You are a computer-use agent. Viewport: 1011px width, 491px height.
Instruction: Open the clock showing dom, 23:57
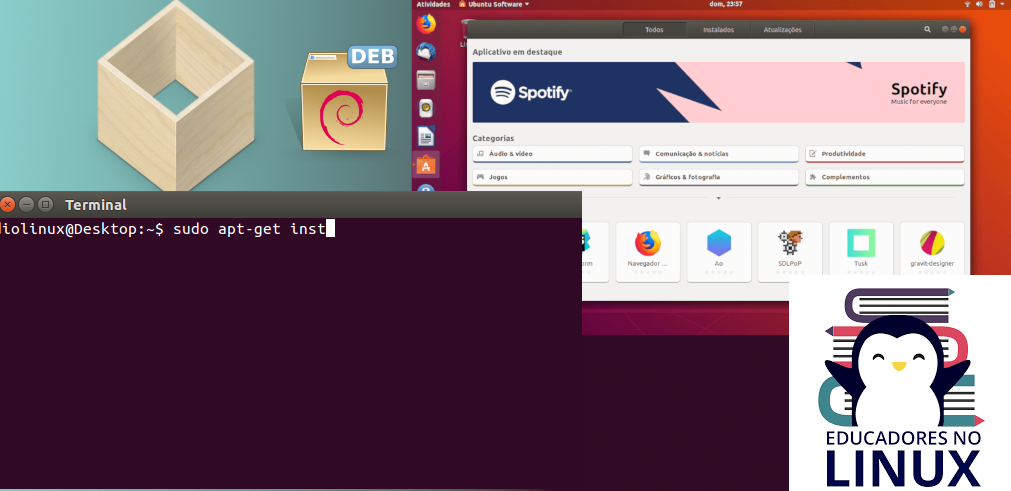pyautogui.click(x=725, y=4)
